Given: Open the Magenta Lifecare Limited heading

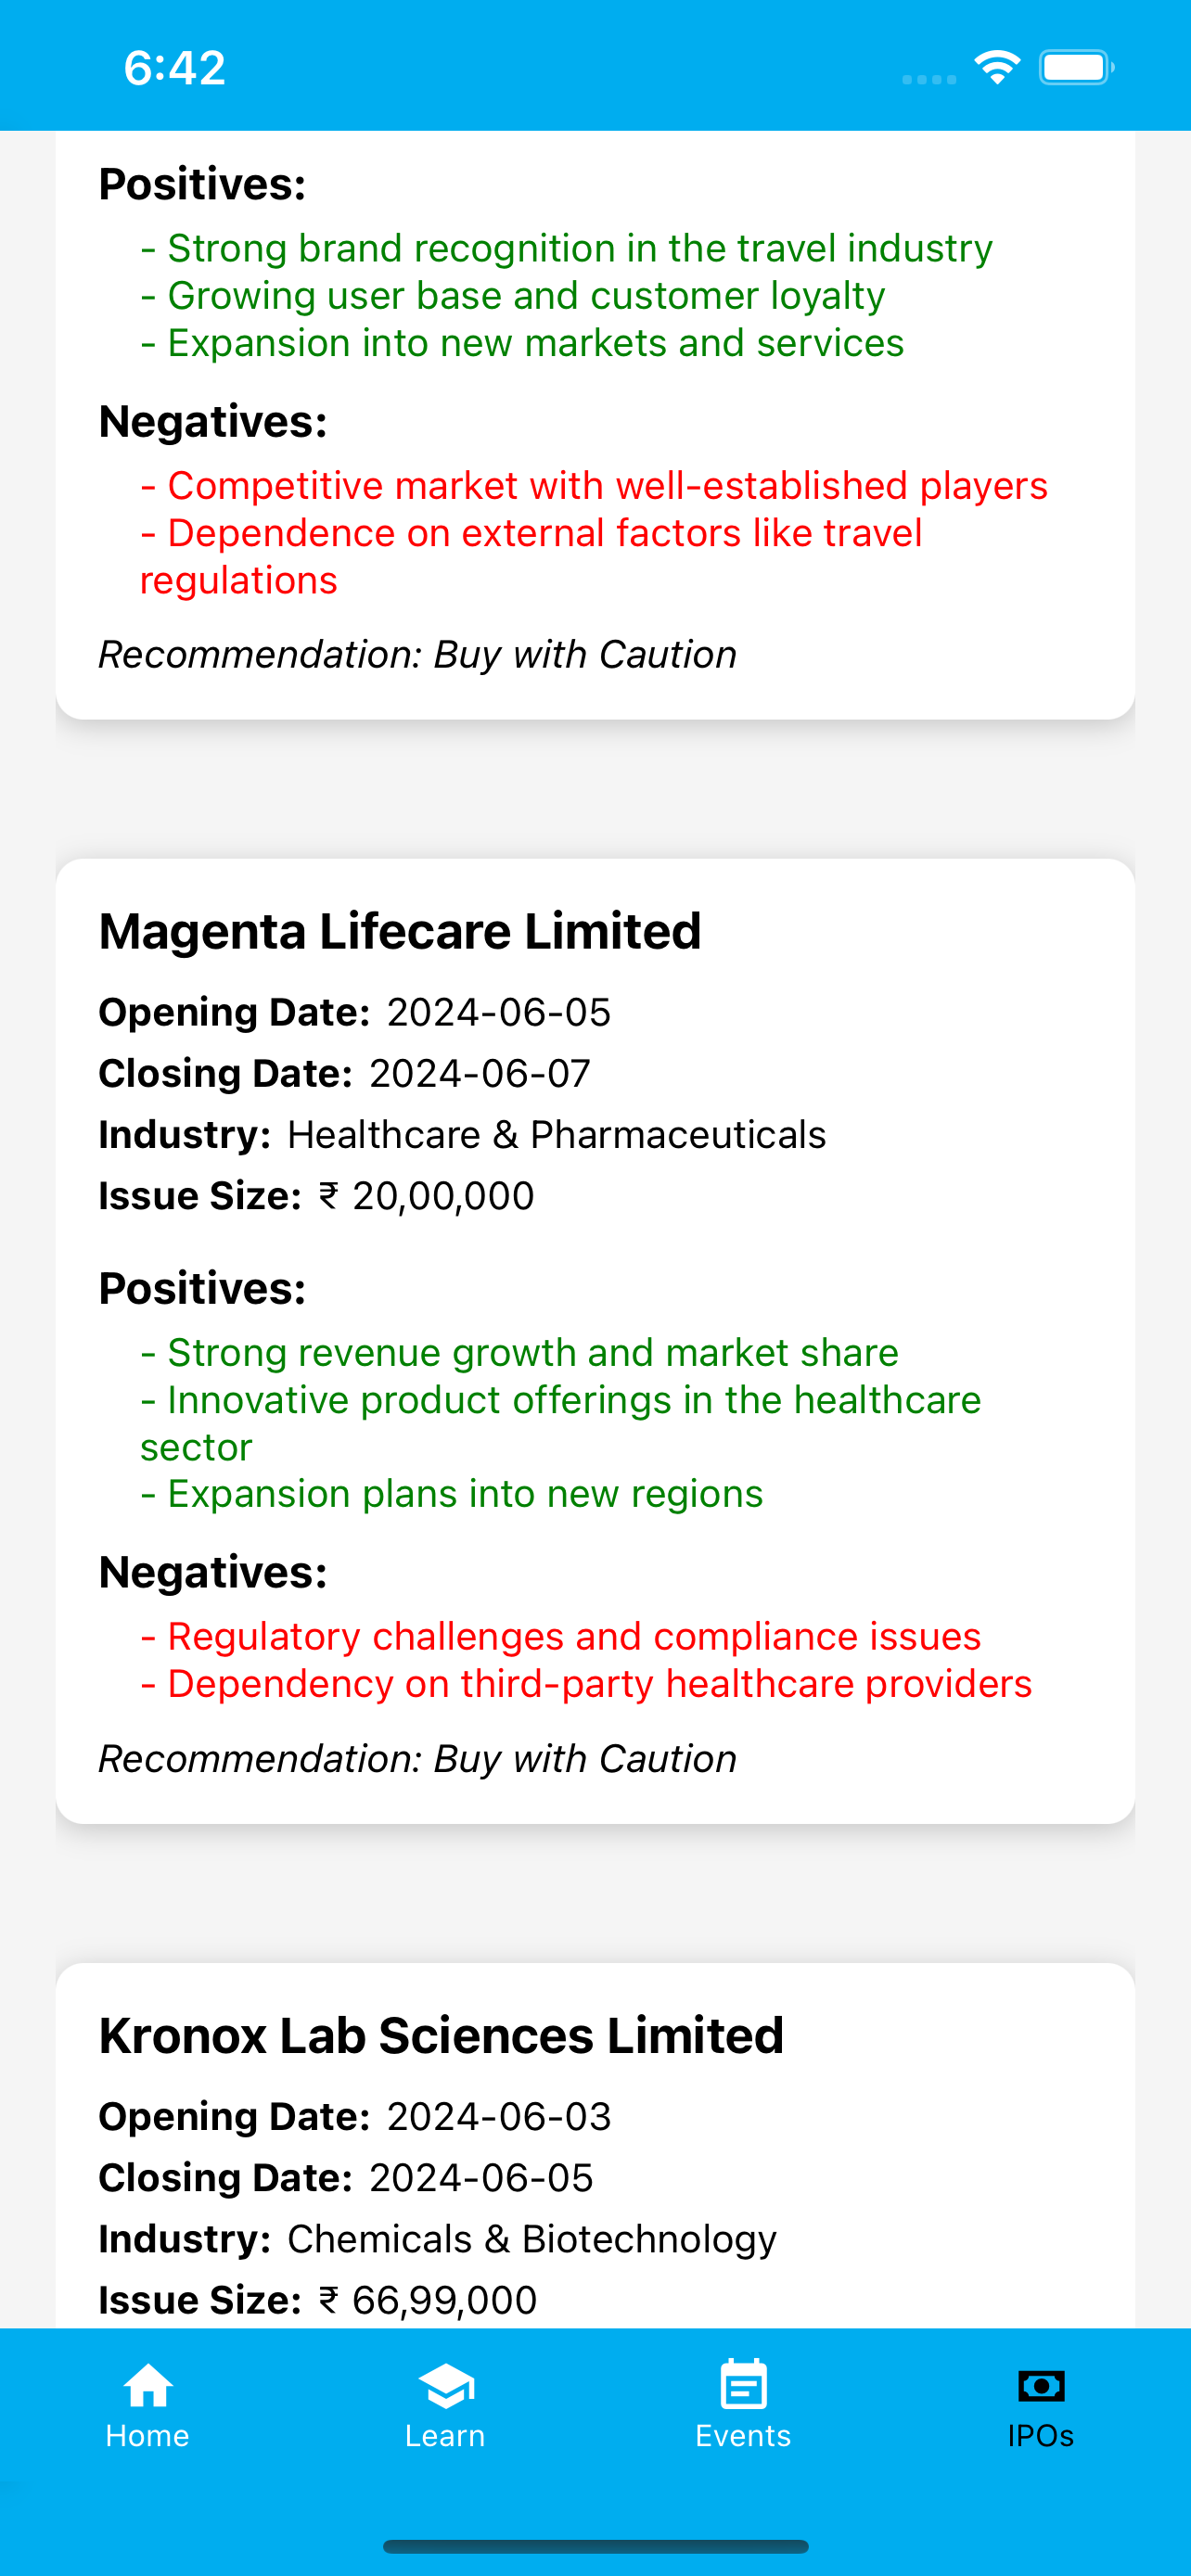Looking at the screenshot, I should [400, 931].
